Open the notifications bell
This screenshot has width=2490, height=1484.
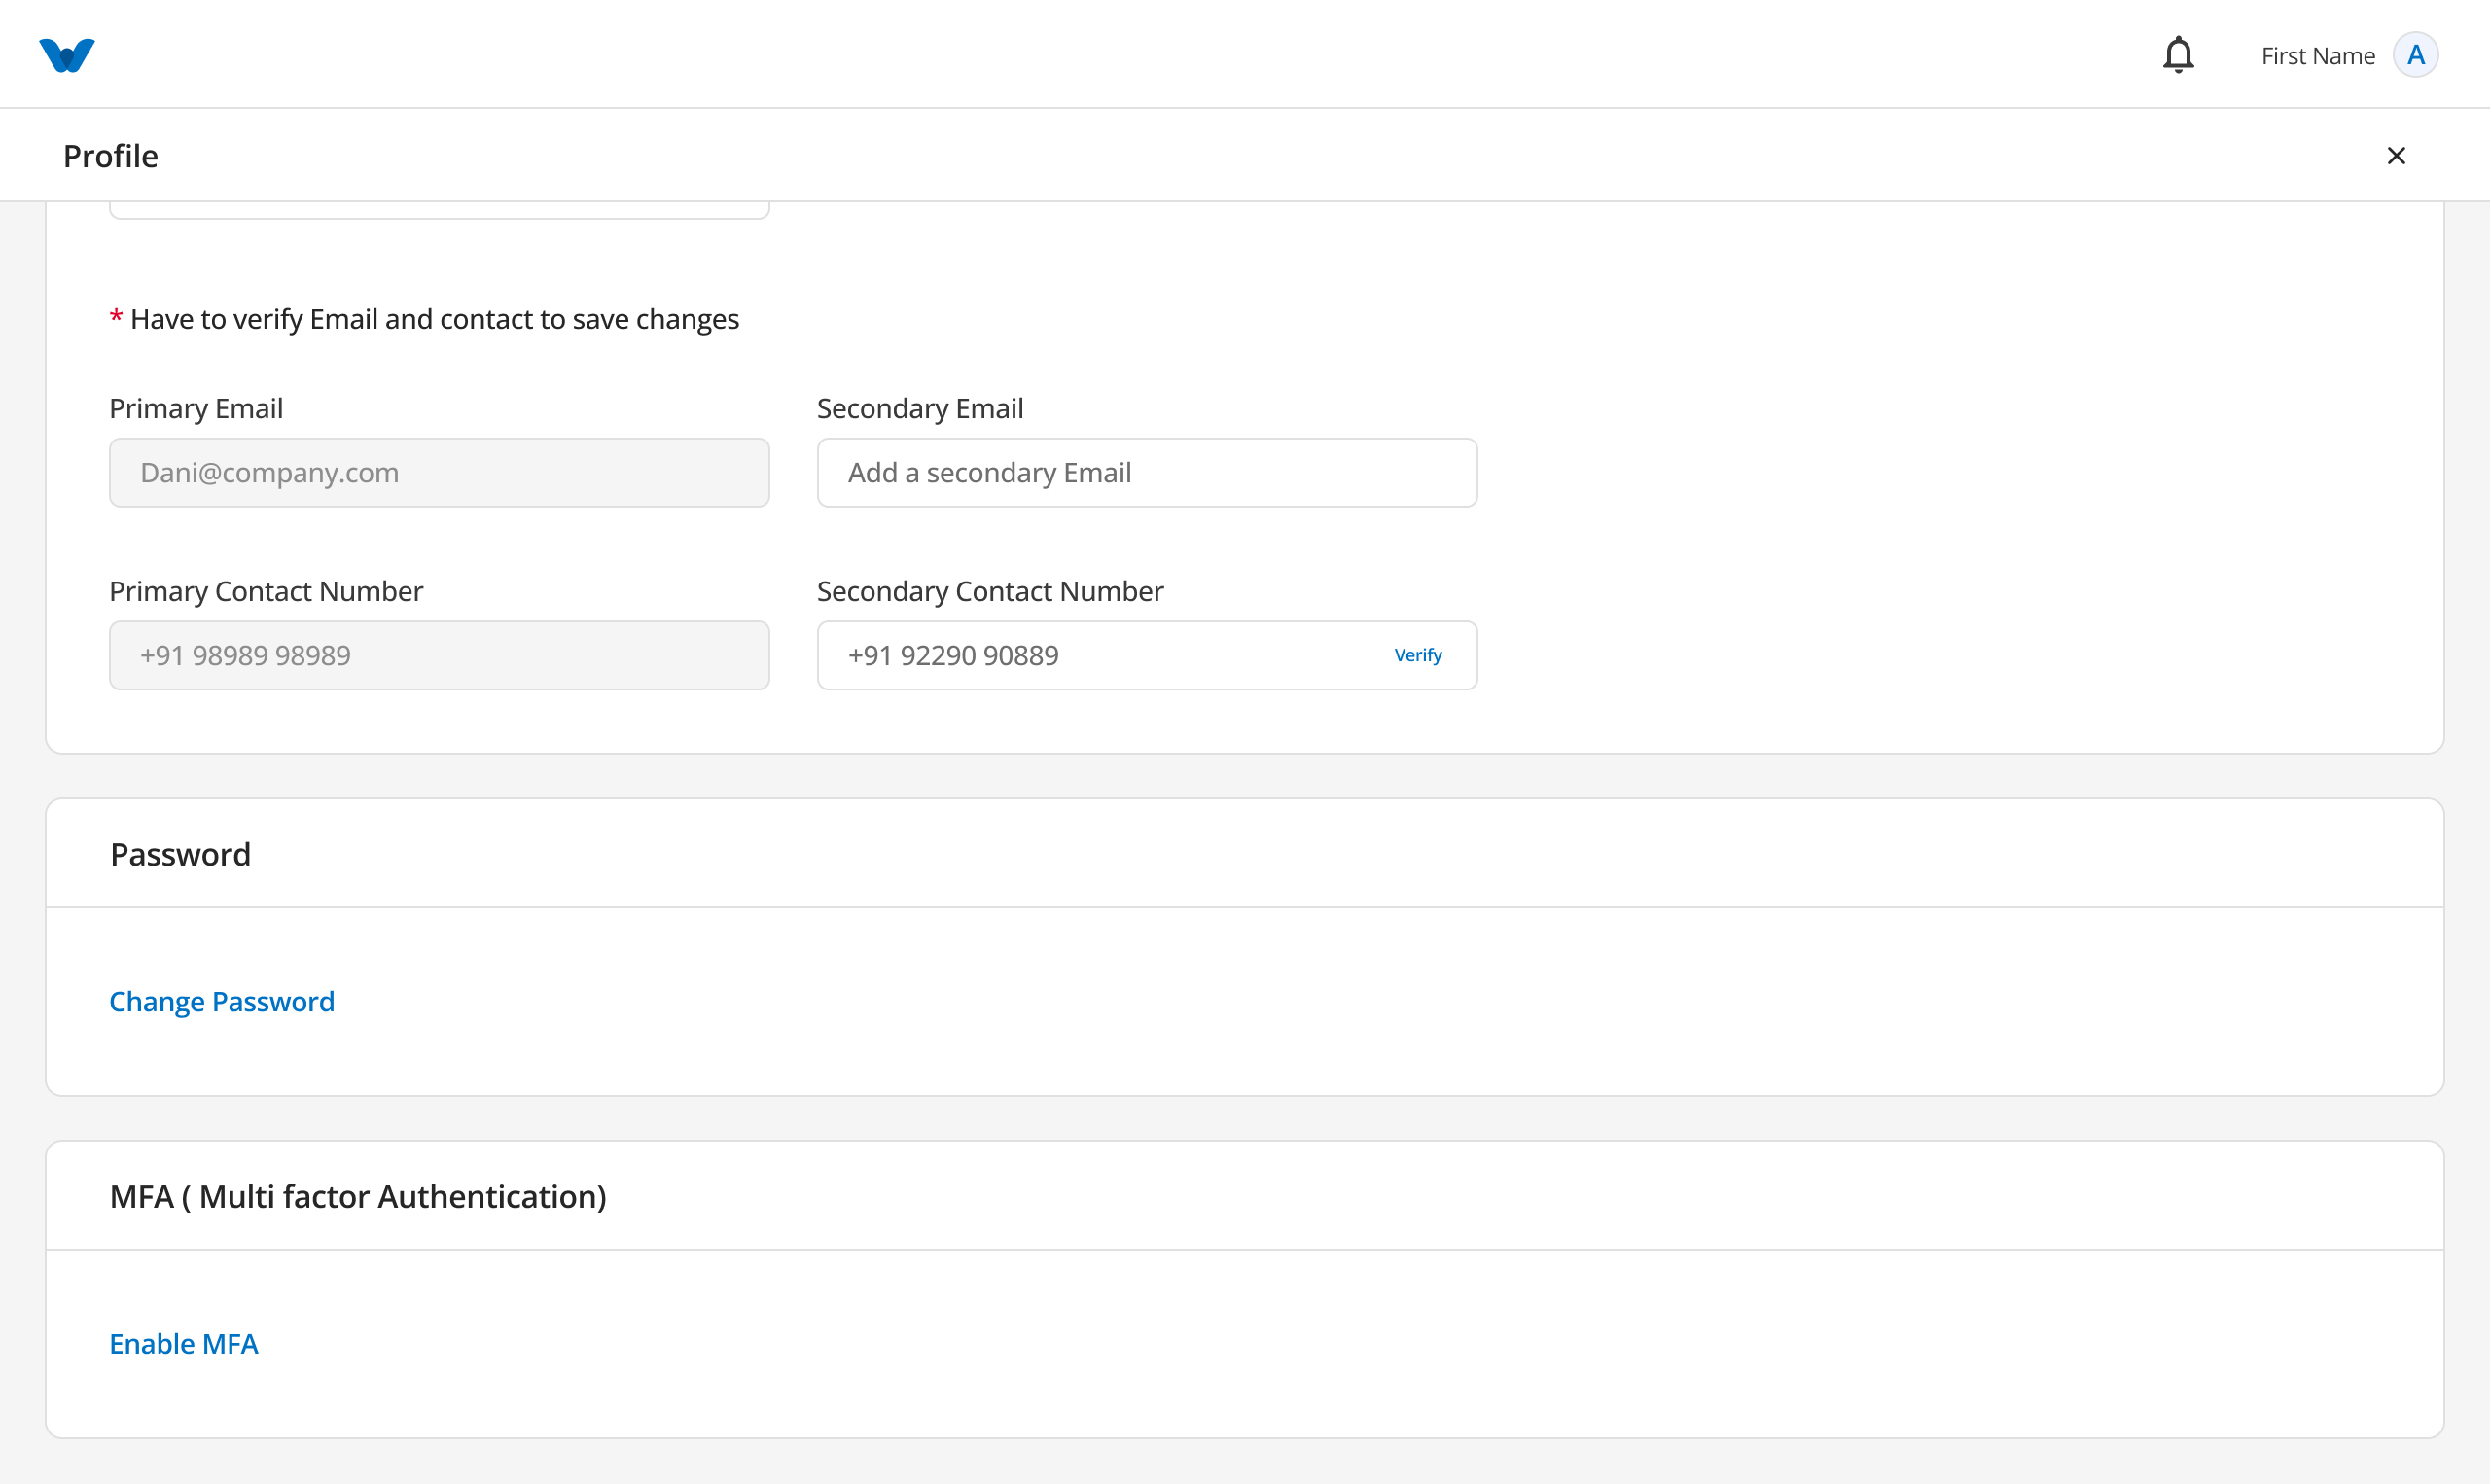(2178, 55)
